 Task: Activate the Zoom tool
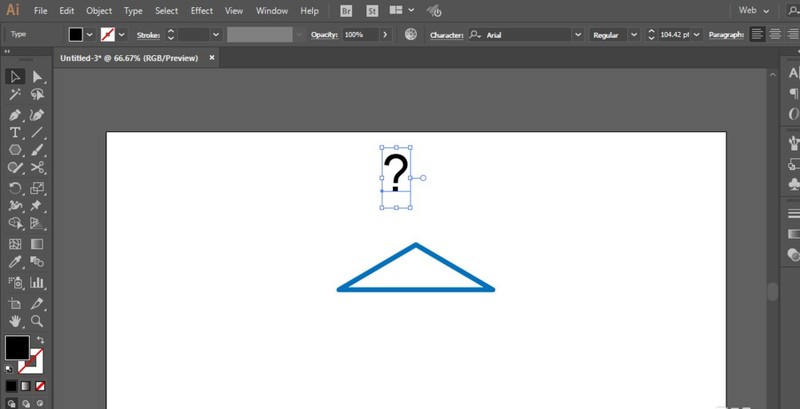pos(37,321)
